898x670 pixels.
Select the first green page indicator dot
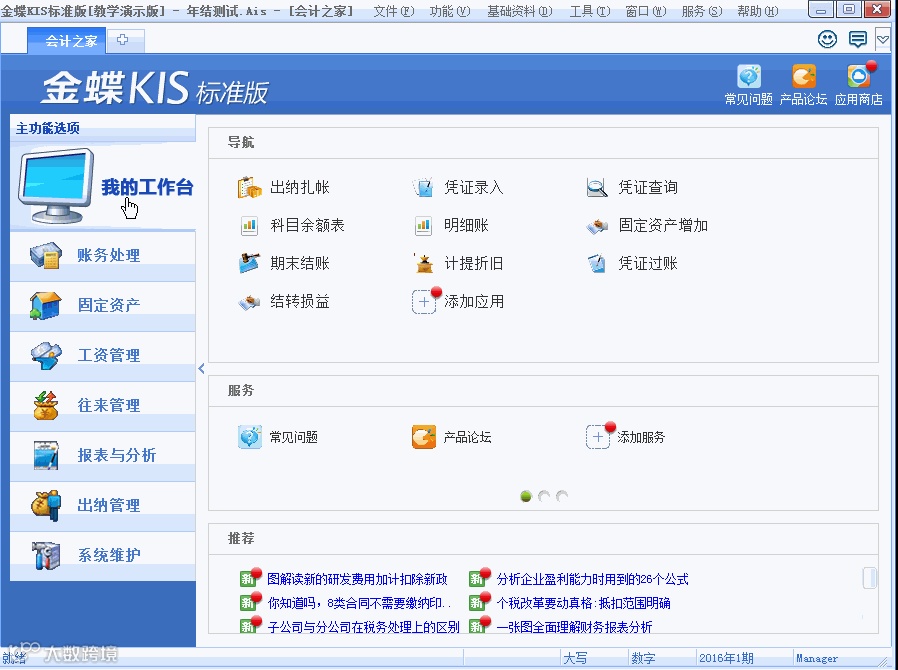[x=526, y=496]
